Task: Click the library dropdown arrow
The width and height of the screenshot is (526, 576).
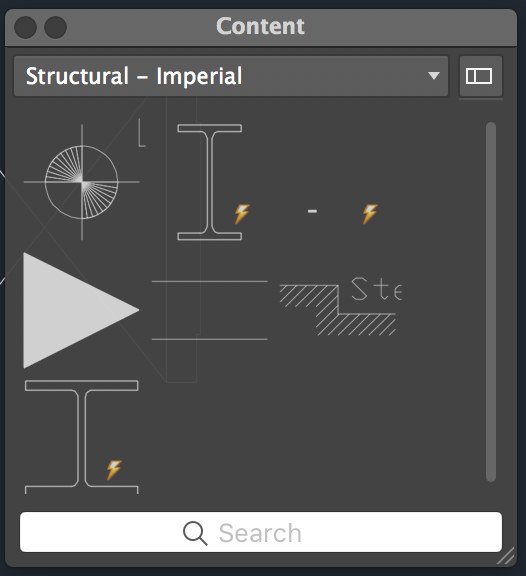Action: pos(434,76)
